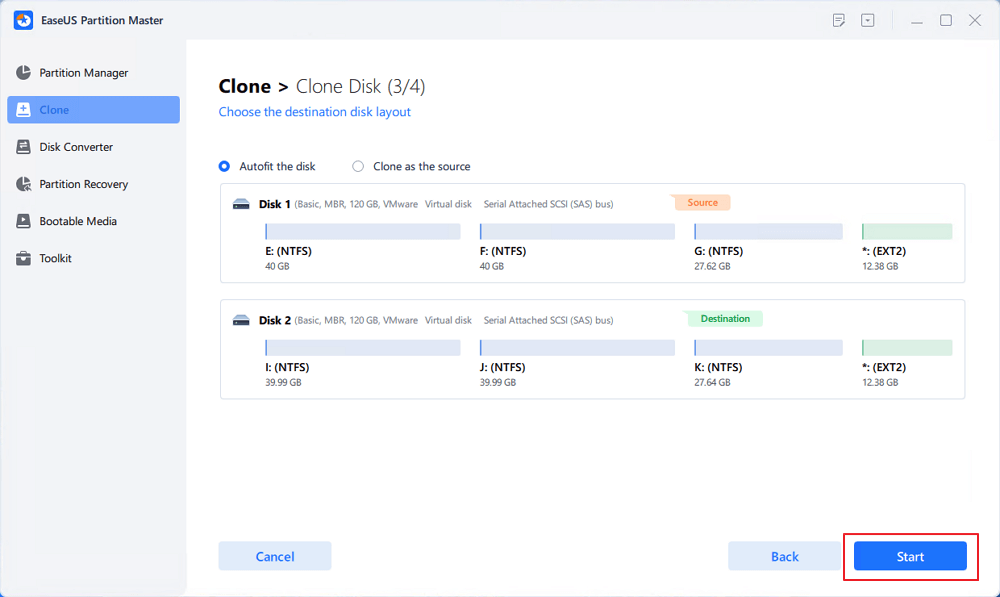This screenshot has width=1000, height=597.
Task: Cancel the clone operation
Action: [274, 556]
